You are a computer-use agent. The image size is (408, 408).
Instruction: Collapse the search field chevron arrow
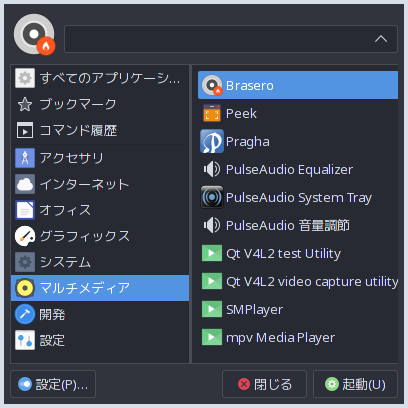click(x=381, y=39)
